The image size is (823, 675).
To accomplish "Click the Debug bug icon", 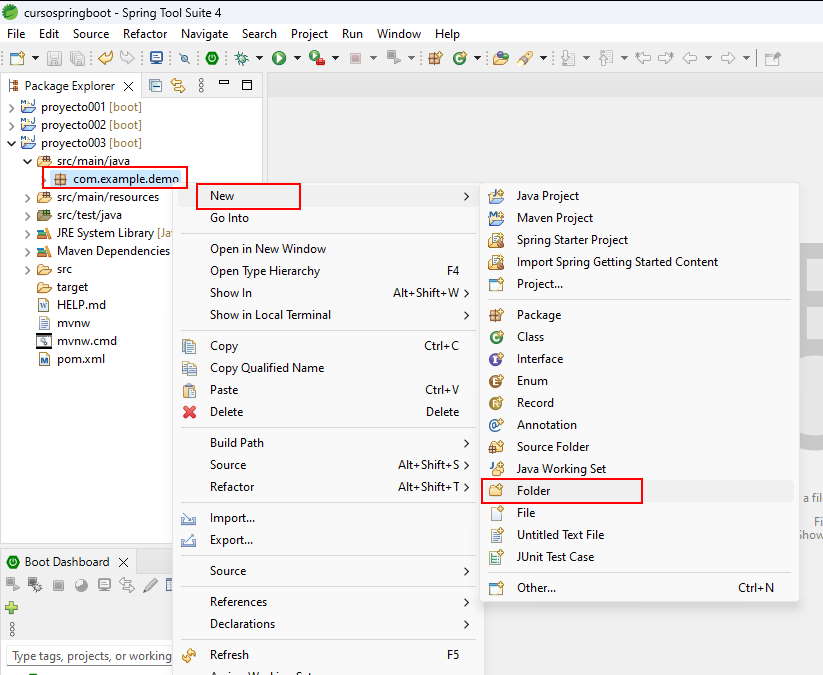I will point(241,58).
